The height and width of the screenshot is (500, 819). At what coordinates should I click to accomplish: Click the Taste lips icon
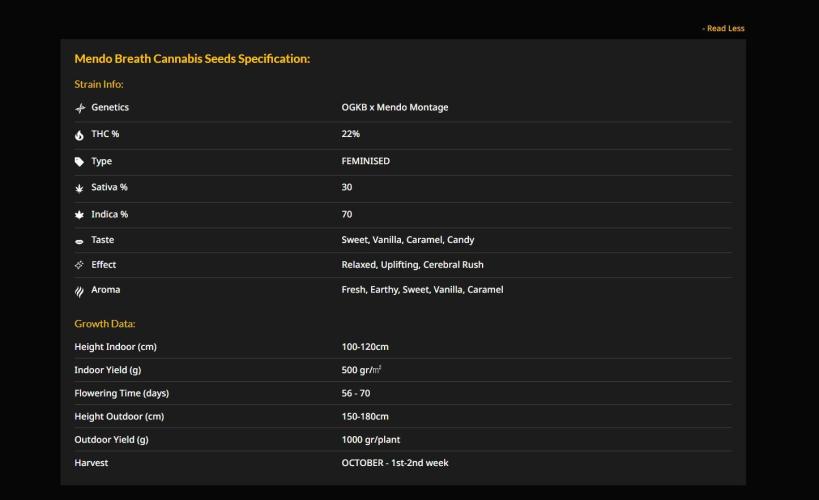point(80,241)
